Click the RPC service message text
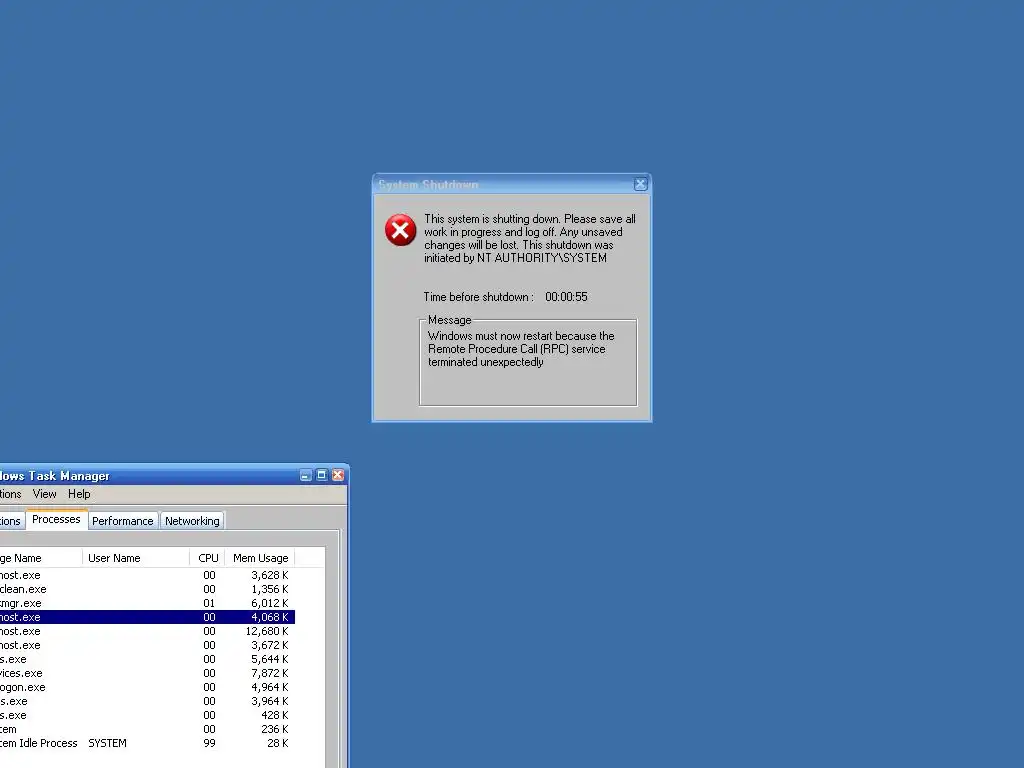1024x768 pixels. click(521, 349)
